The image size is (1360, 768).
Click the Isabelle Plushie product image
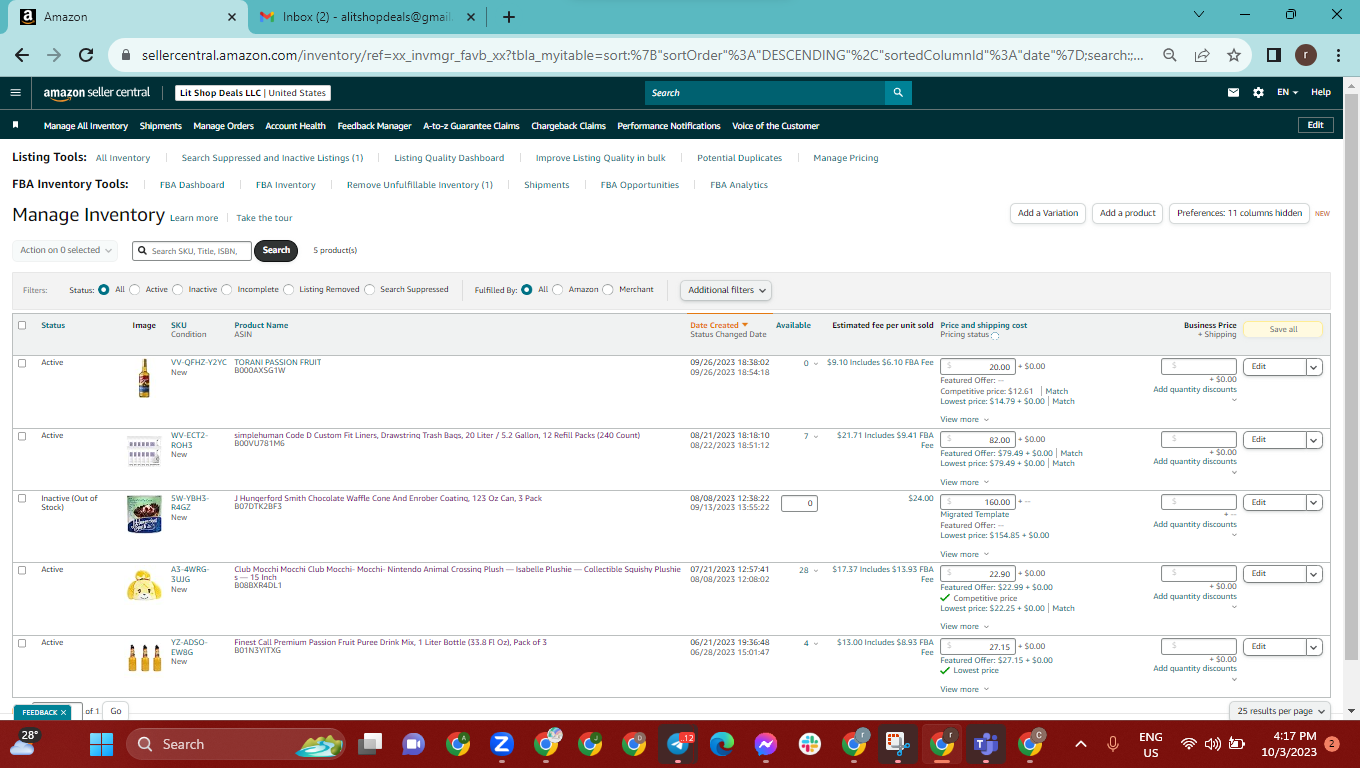coord(144,584)
